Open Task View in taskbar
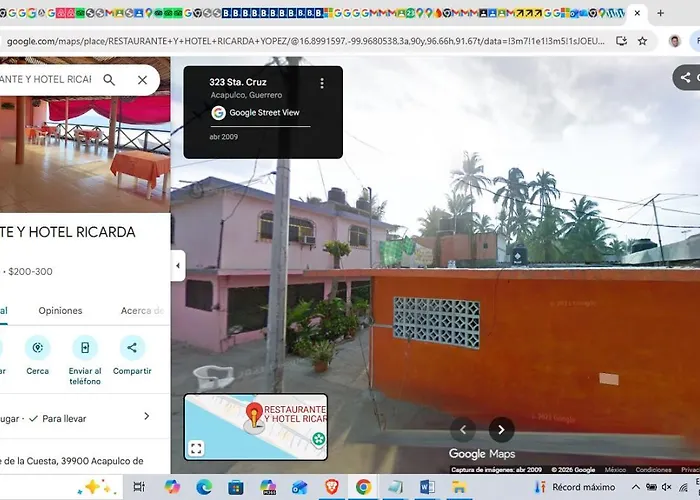 (139, 487)
